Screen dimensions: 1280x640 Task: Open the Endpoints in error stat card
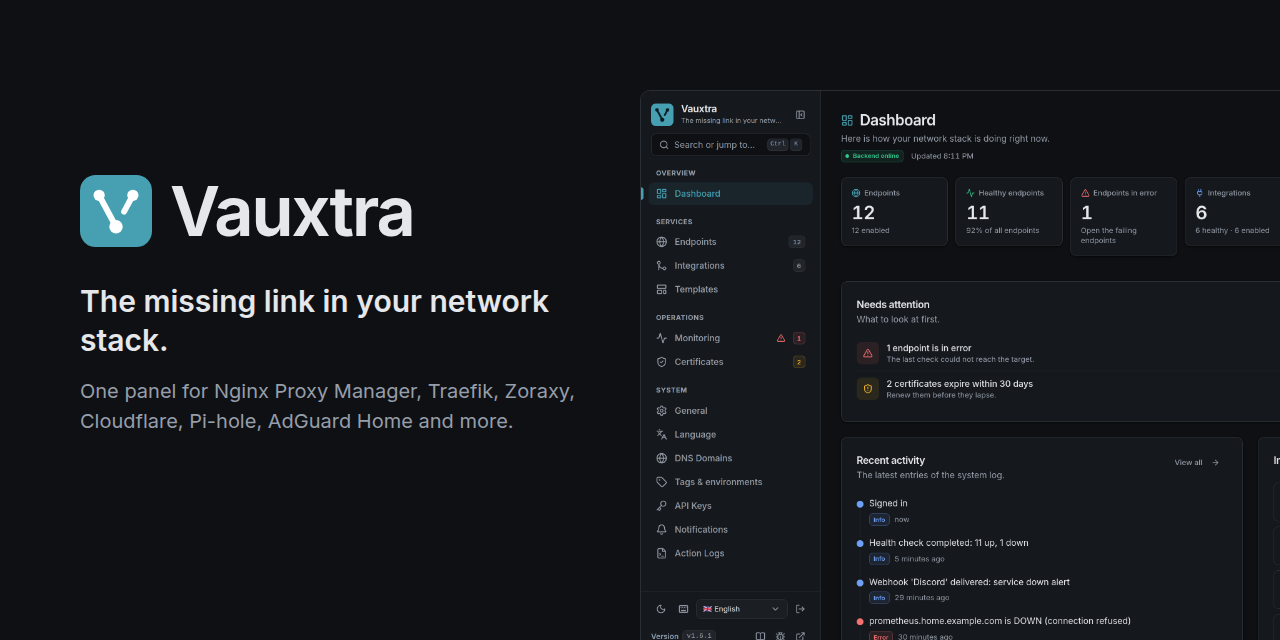point(1124,217)
